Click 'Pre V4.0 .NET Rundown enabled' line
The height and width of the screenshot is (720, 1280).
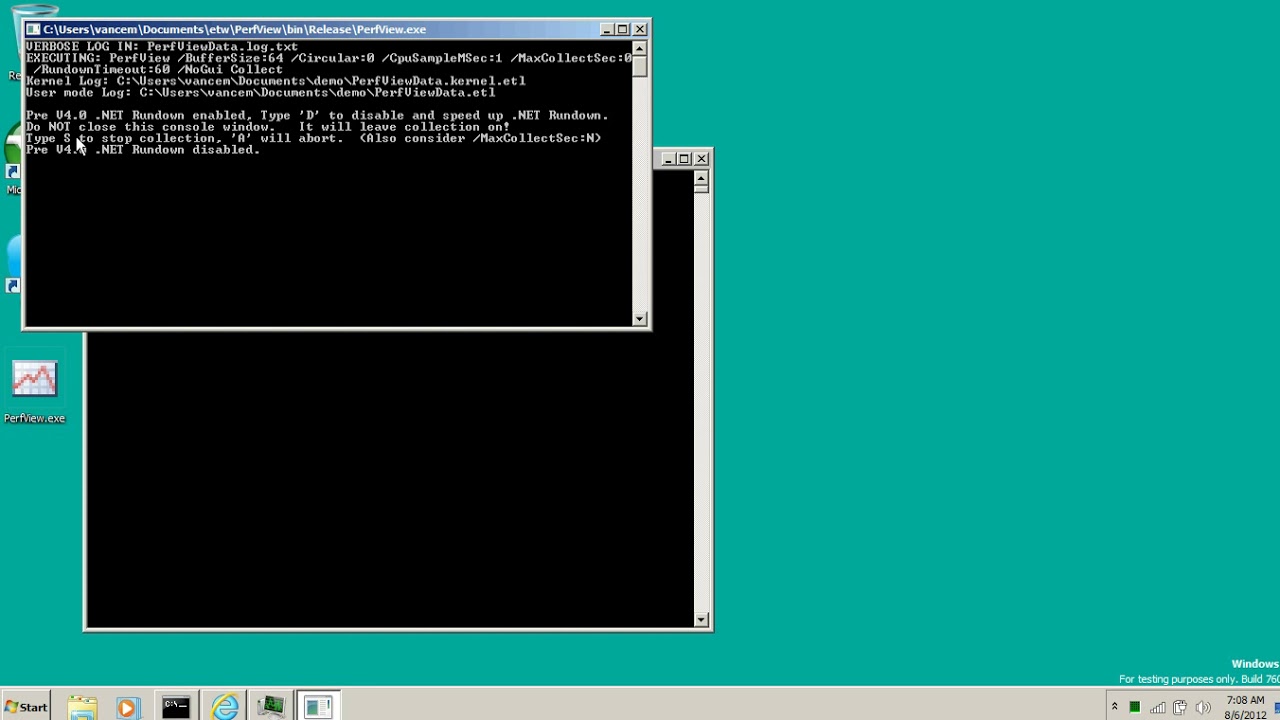point(317,115)
